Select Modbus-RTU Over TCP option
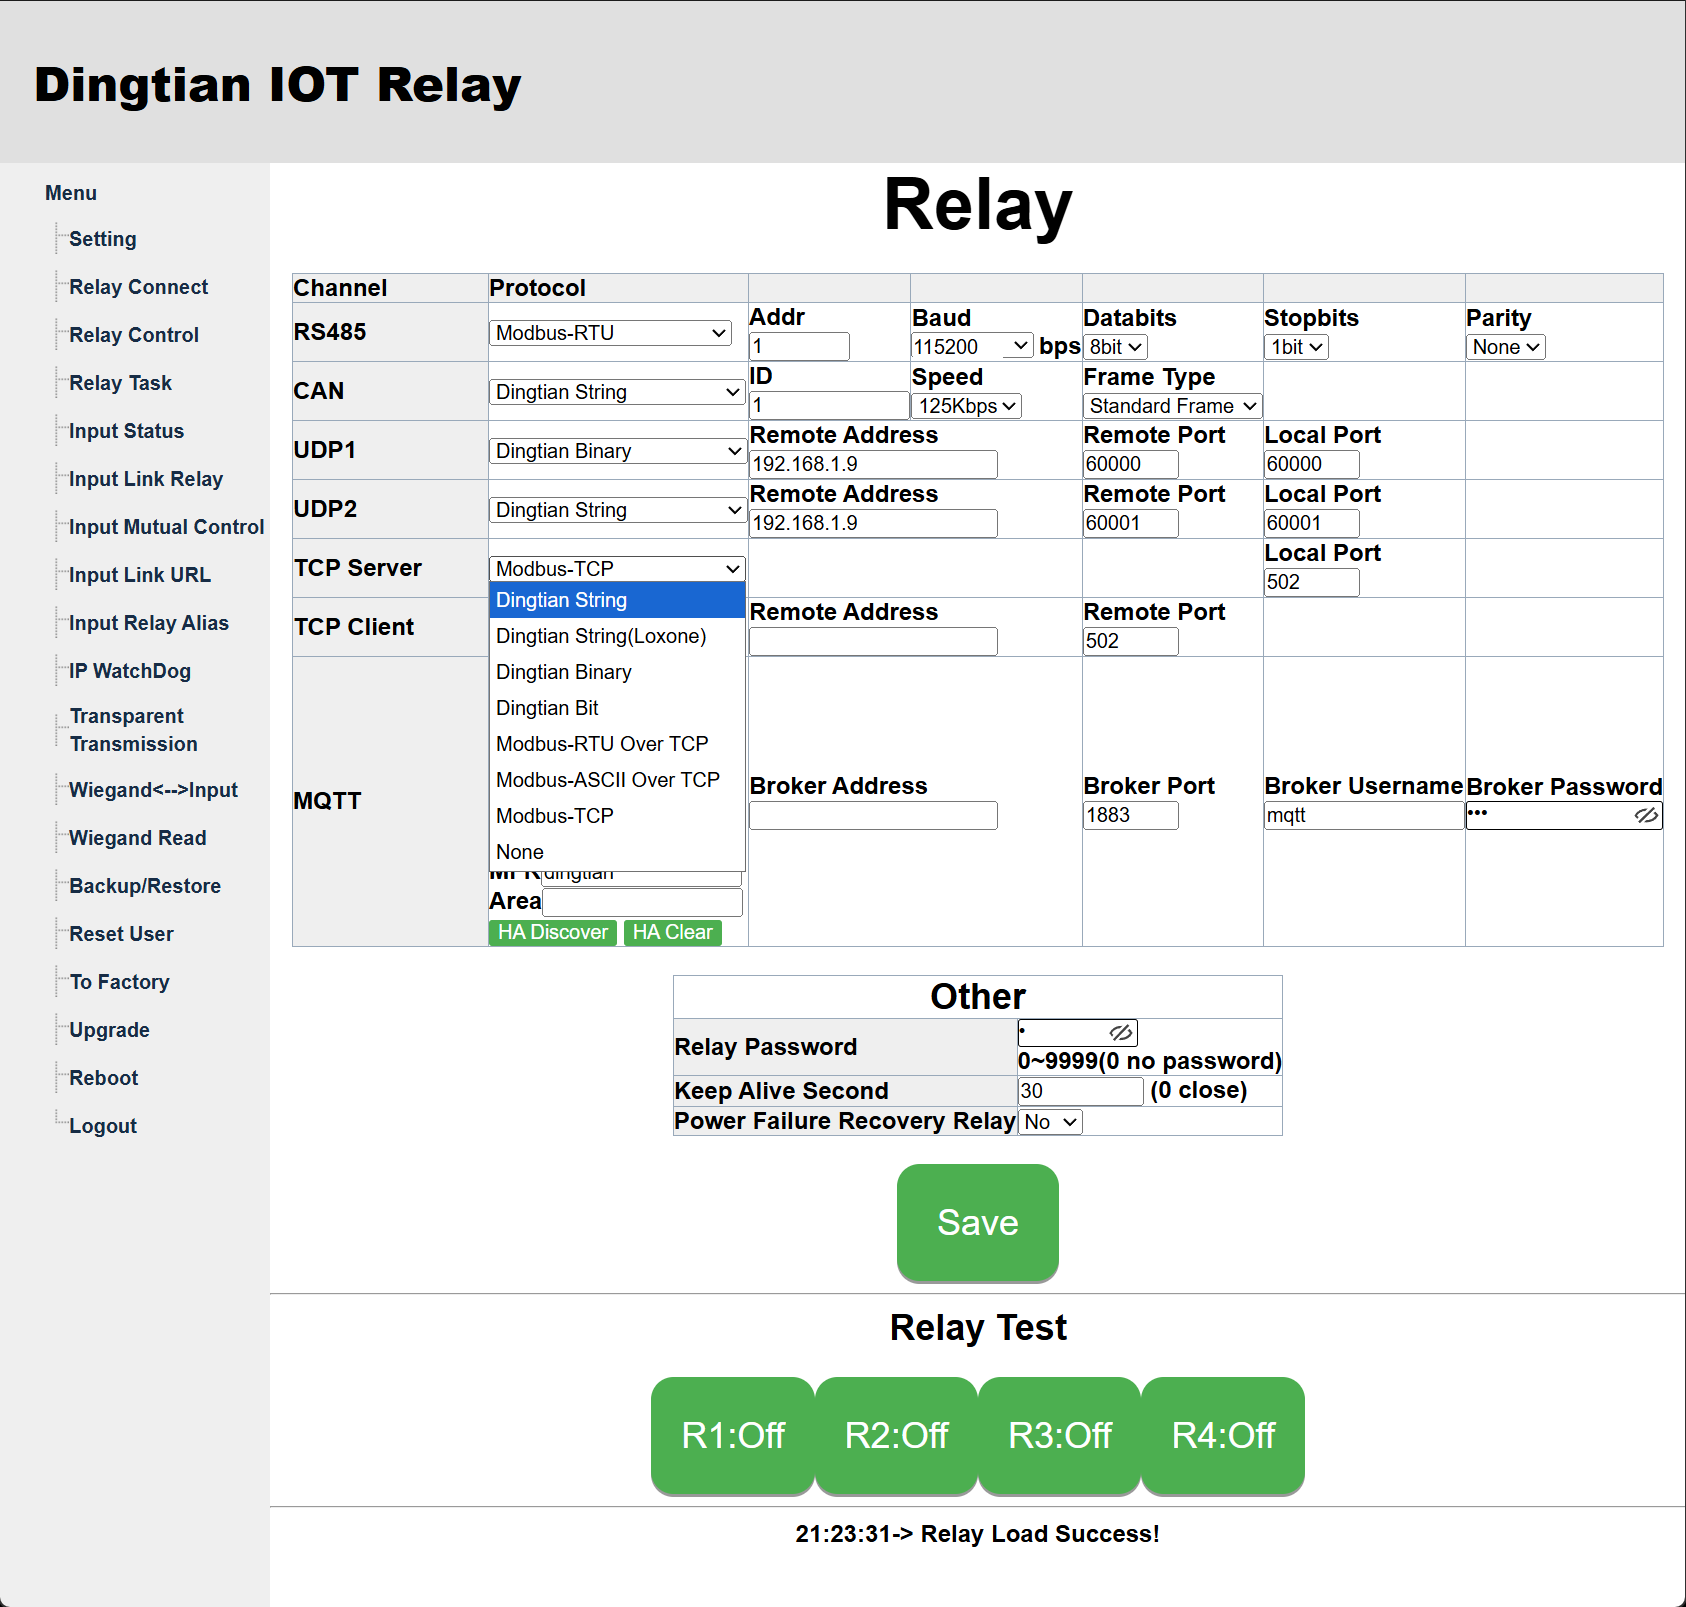Screen dimensions: 1686x1607 617,744
